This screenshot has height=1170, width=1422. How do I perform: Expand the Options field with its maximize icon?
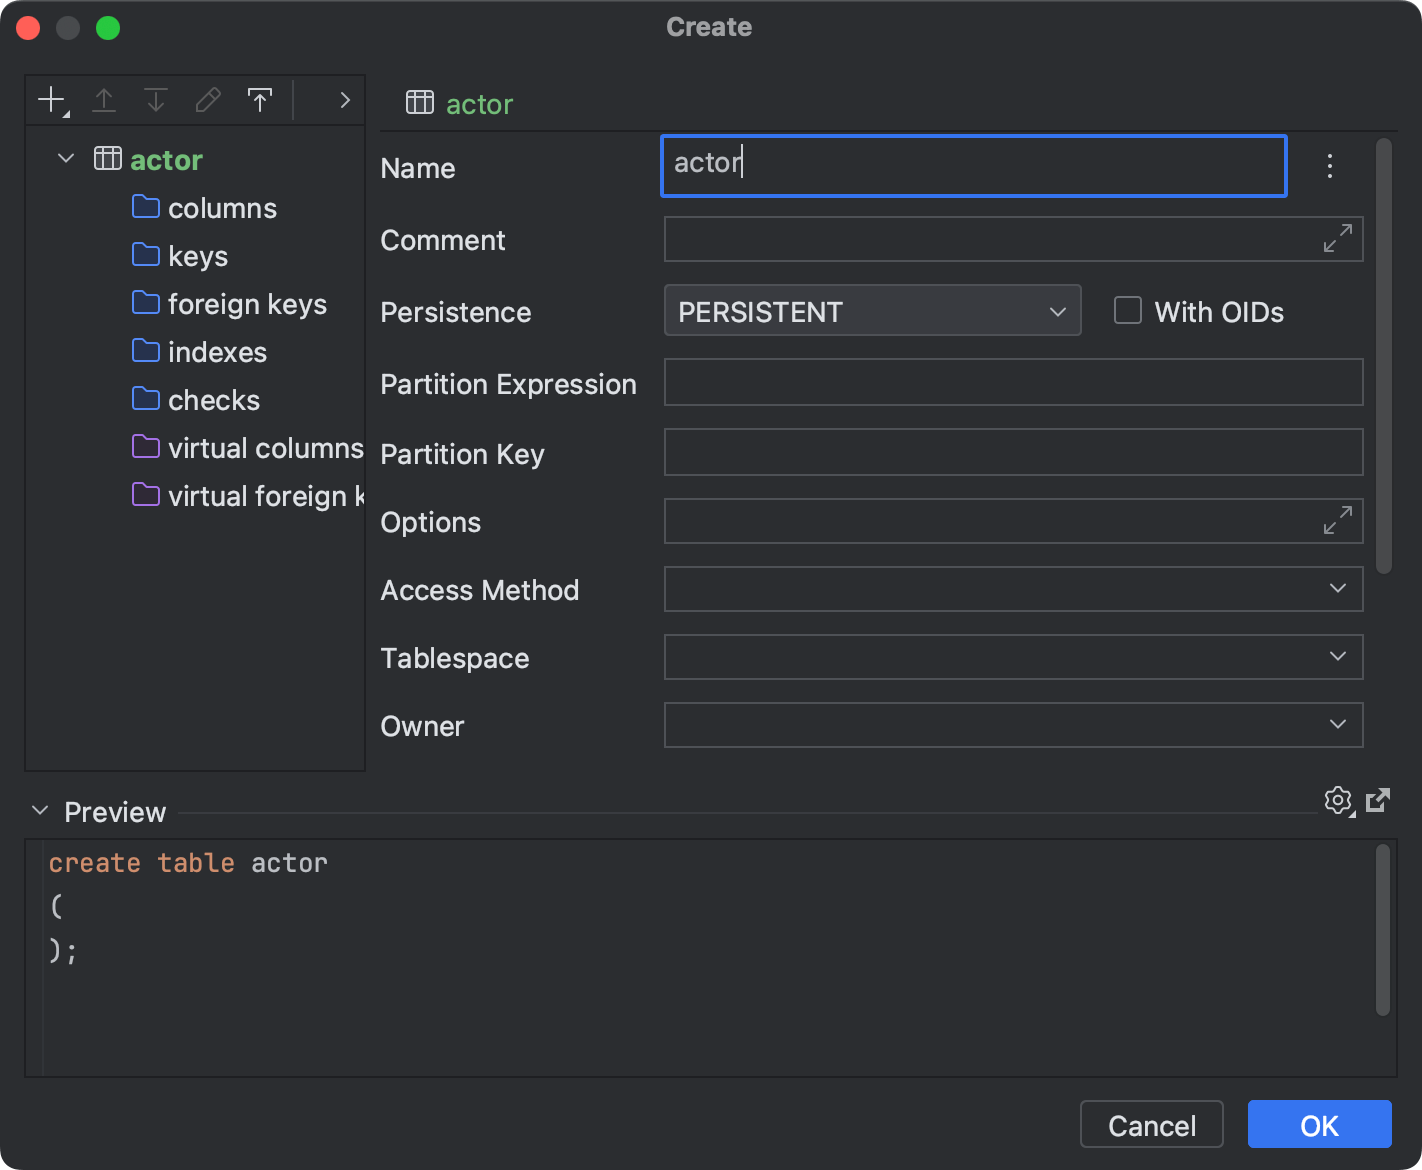[x=1336, y=521]
